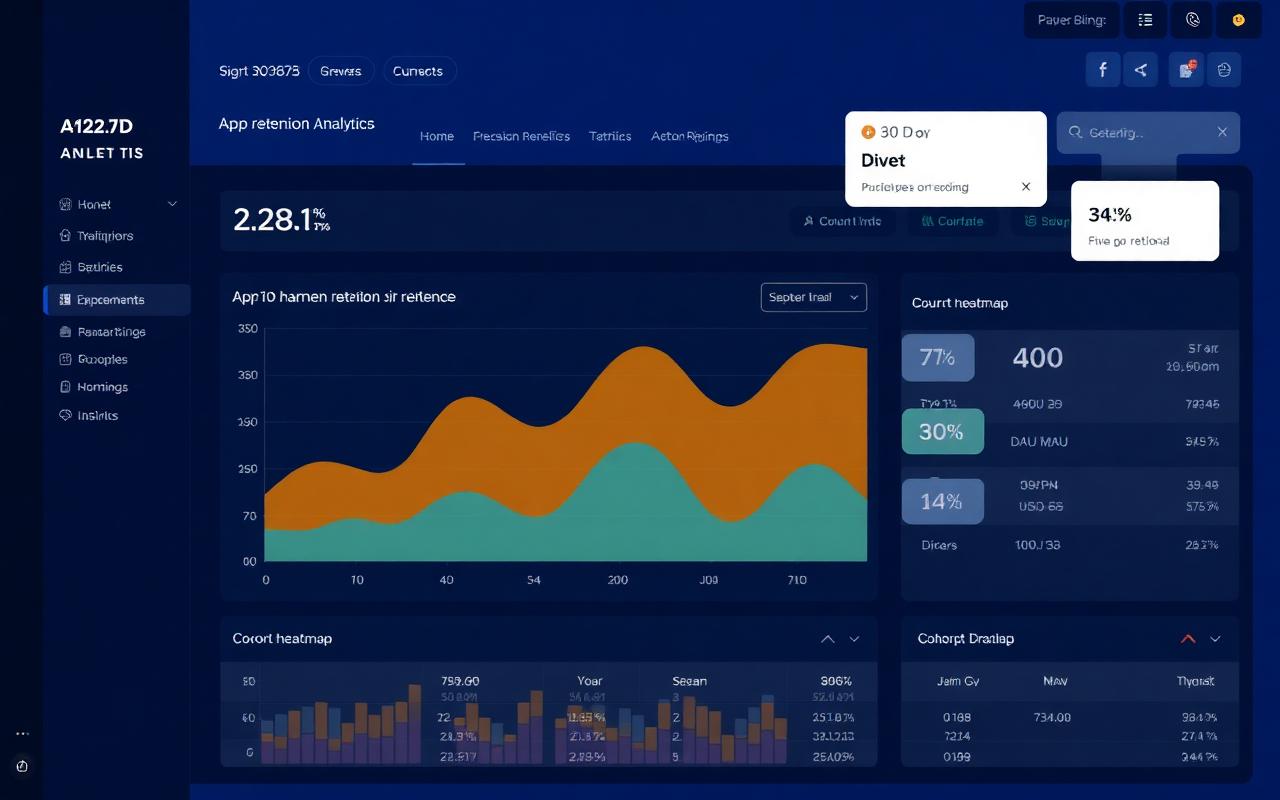
Task: Select Expcements in the sidebar
Action: [117, 300]
